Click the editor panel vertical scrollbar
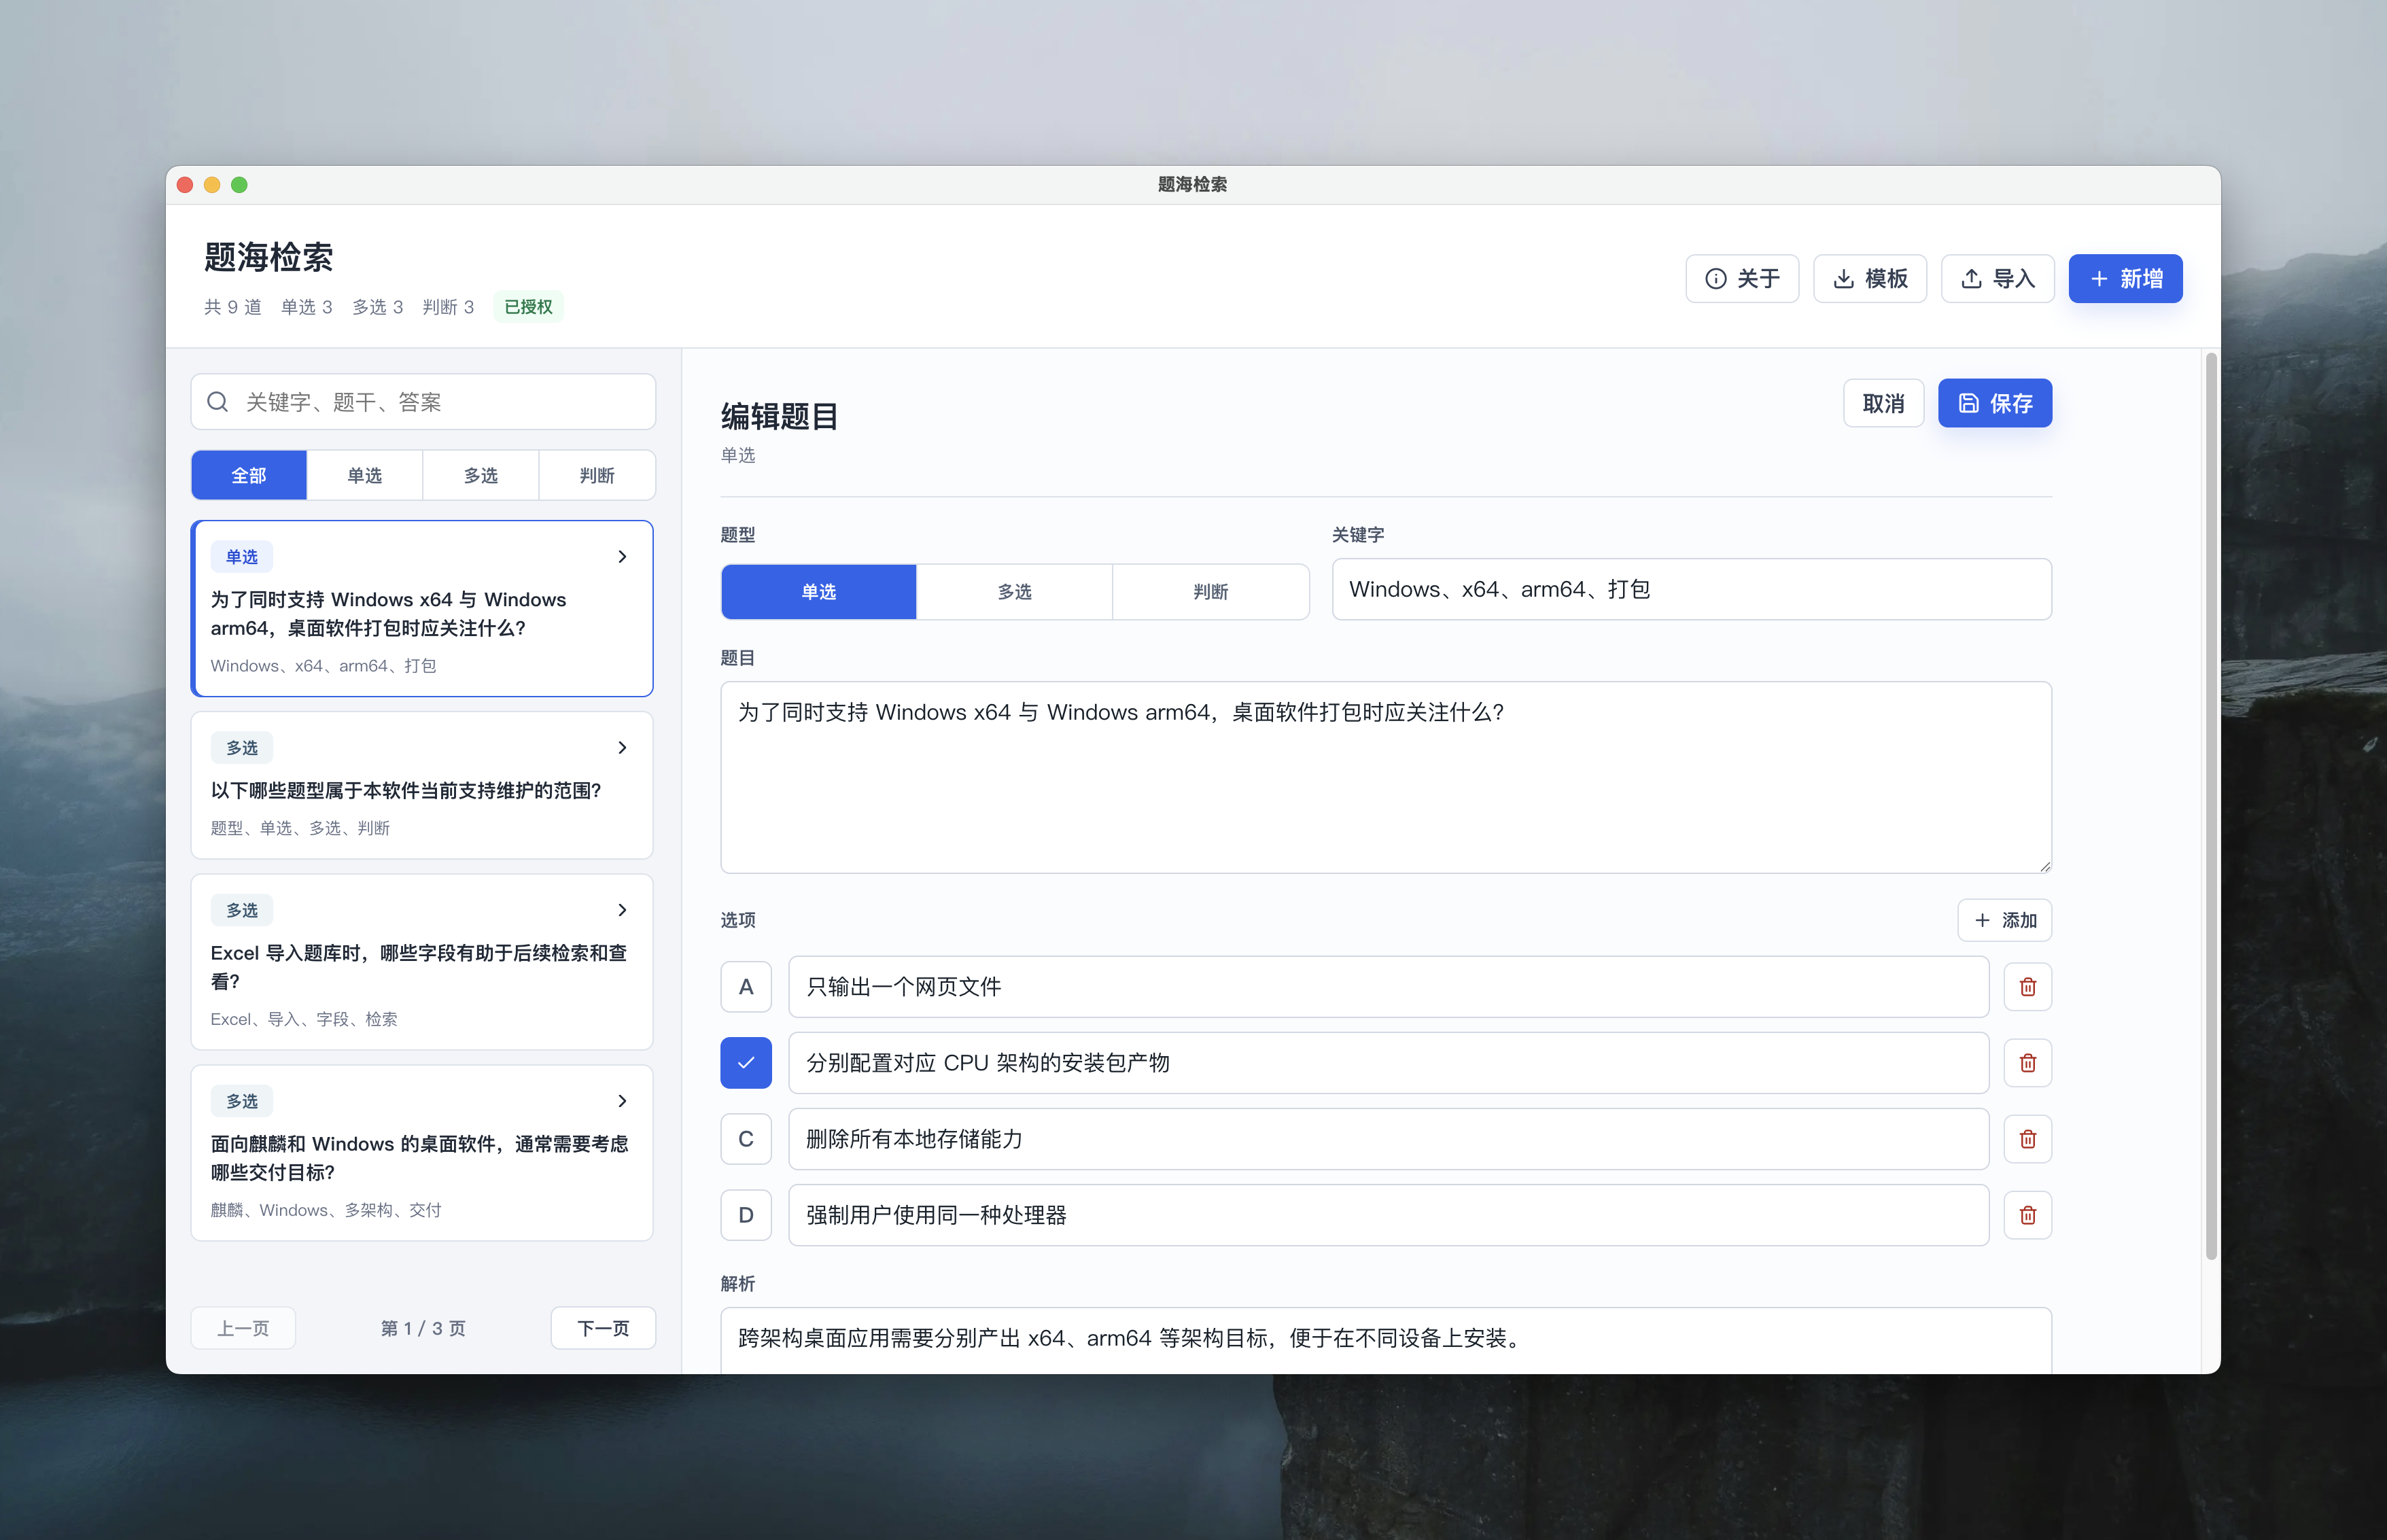This screenshot has height=1540, width=2387. [2211, 806]
